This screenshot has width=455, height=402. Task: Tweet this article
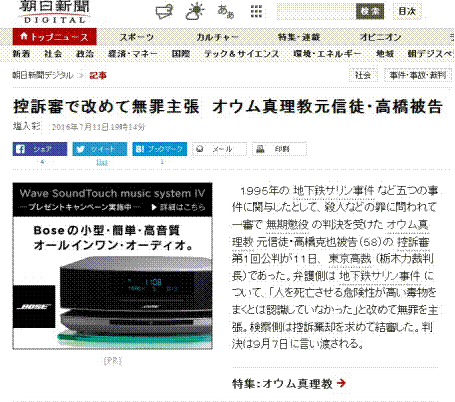click(100, 149)
